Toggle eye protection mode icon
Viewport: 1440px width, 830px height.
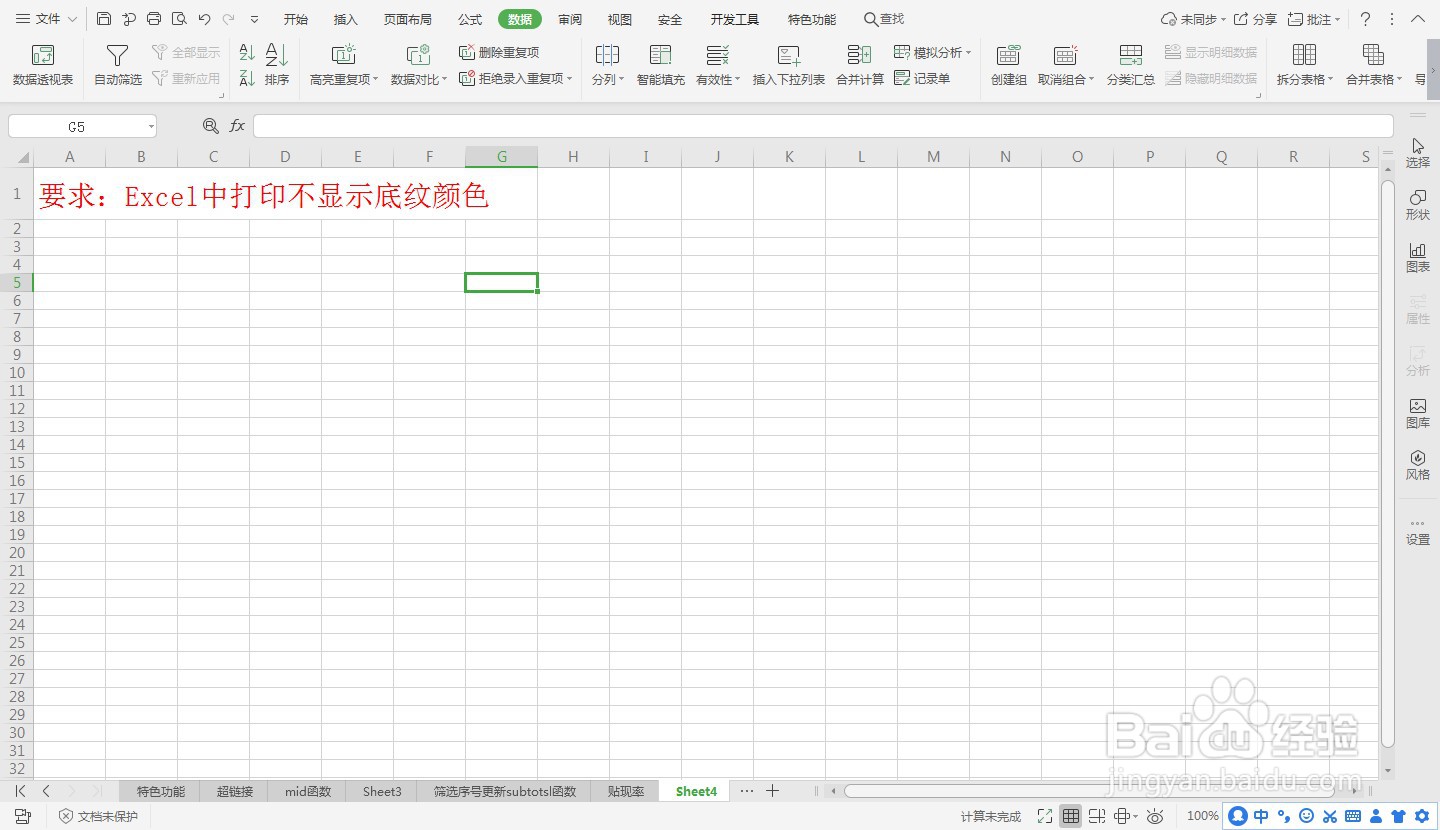(x=1155, y=816)
